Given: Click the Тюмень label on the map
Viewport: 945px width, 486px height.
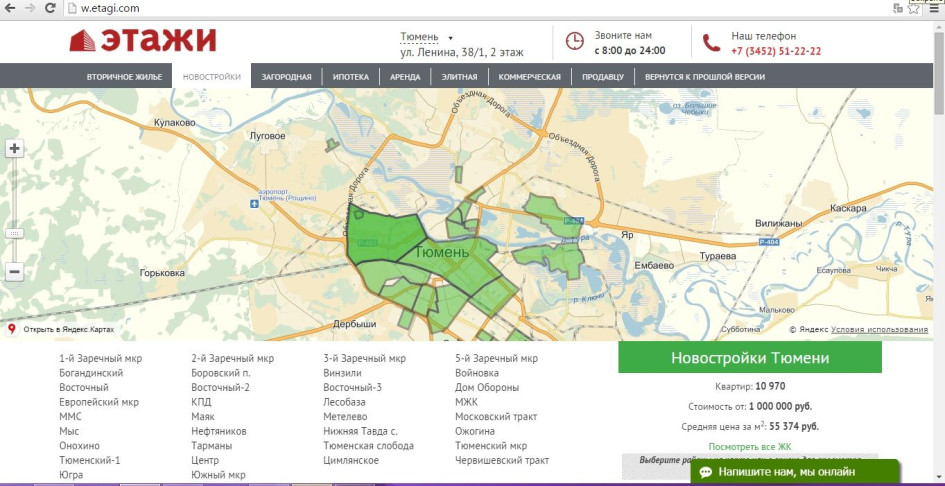Looking at the screenshot, I should coord(442,252).
